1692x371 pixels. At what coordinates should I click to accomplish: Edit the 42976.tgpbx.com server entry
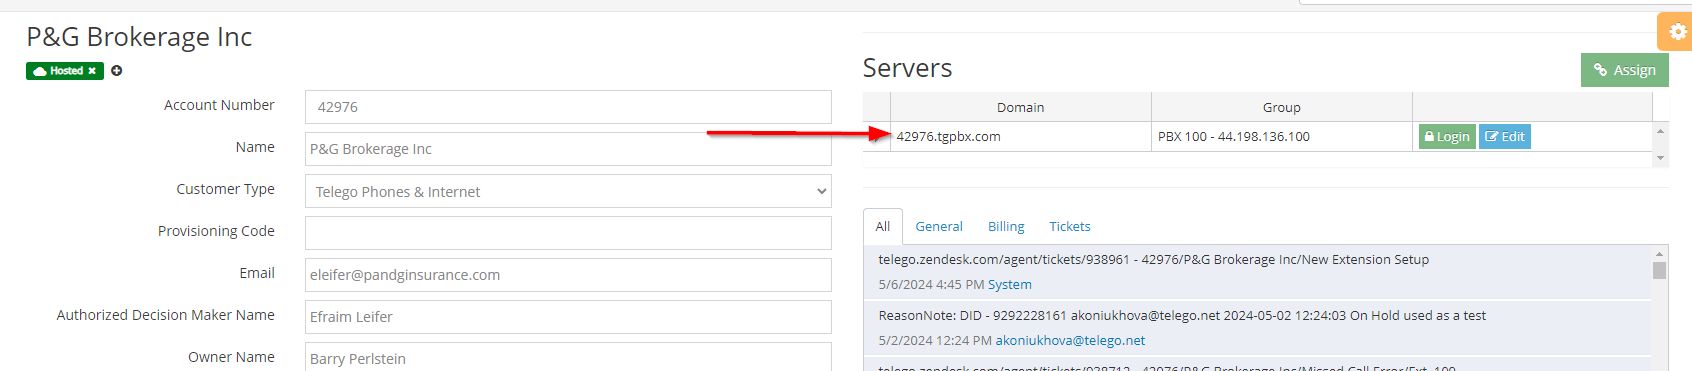1505,137
